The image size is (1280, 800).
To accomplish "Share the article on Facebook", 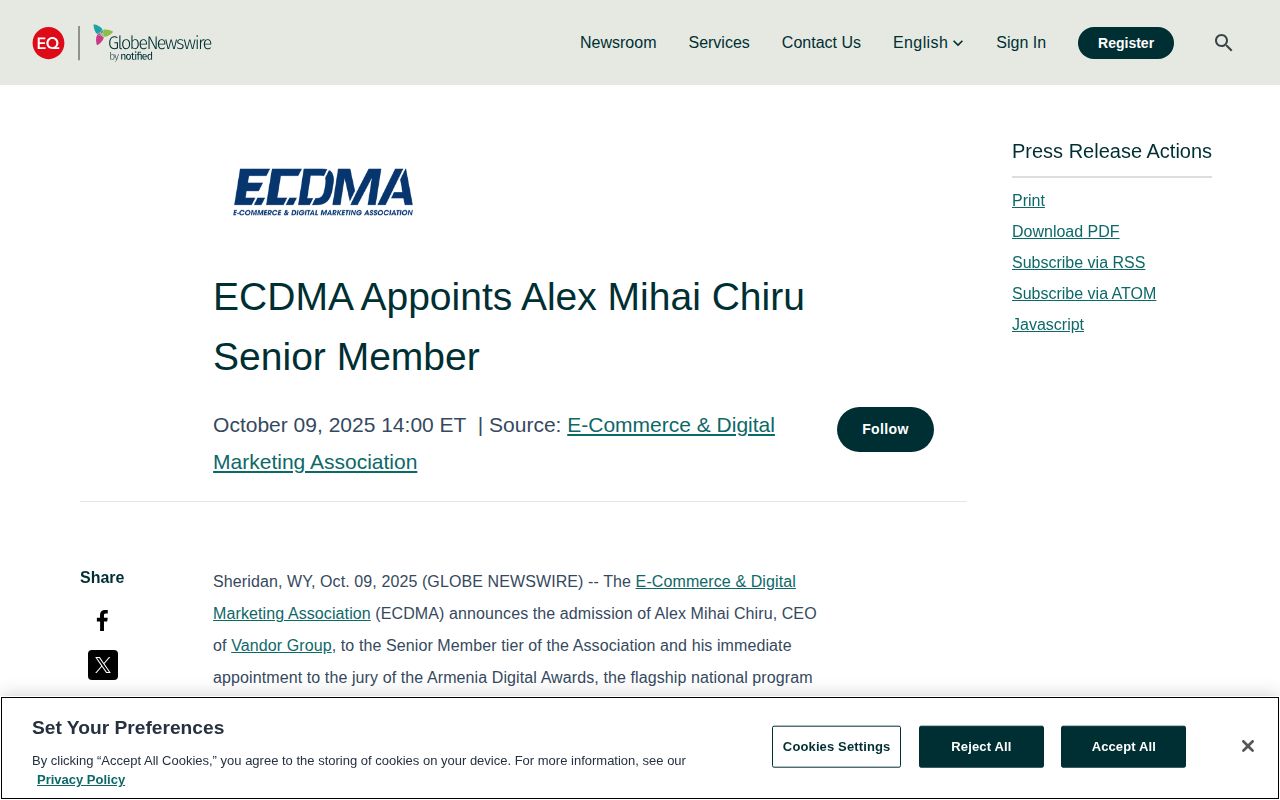I will coord(102,620).
